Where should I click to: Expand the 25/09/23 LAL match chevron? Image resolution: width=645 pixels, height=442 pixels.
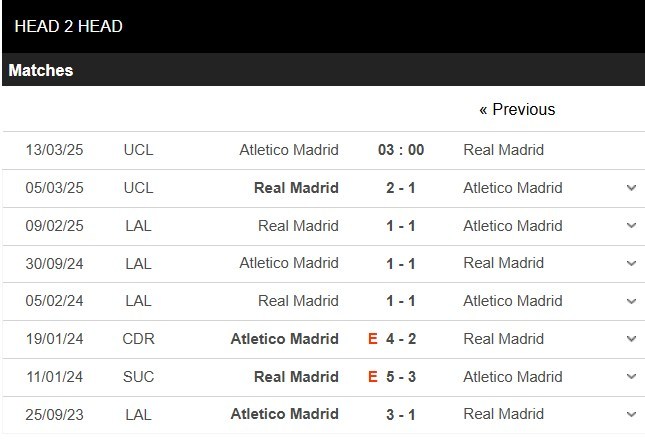pos(631,414)
